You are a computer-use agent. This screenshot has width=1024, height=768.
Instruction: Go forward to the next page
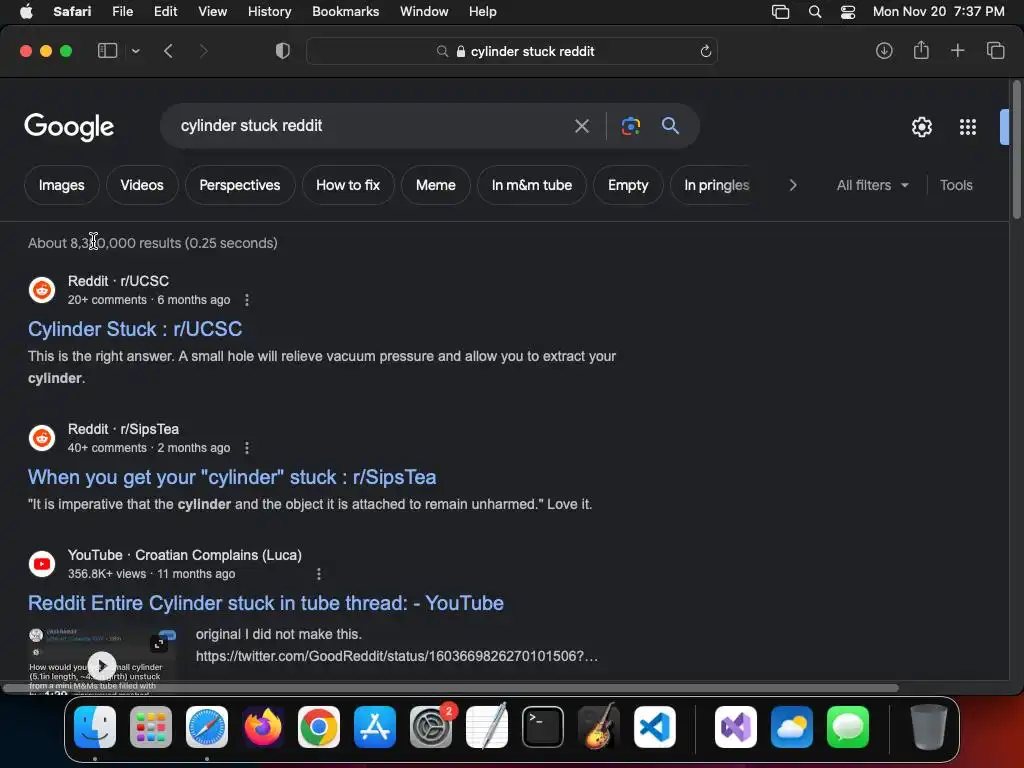(x=203, y=51)
